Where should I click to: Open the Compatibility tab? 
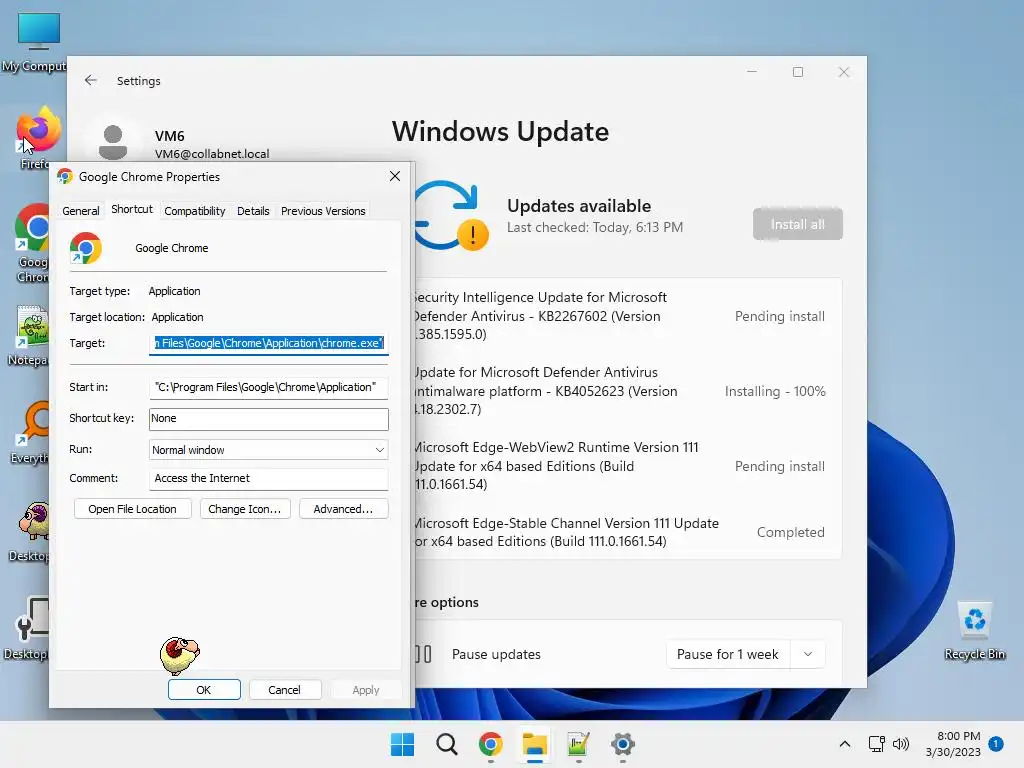click(195, 211)
